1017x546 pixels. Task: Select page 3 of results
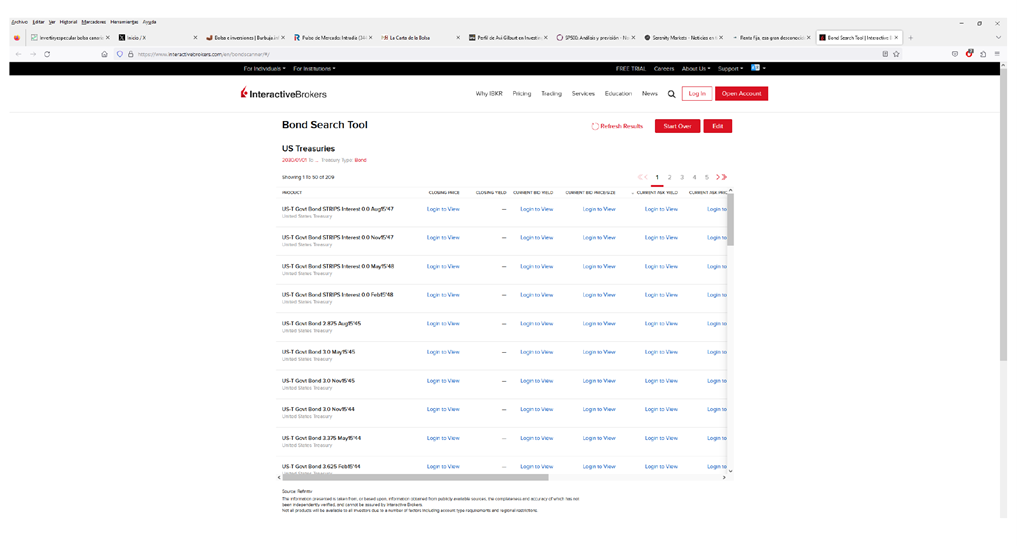point(682,177)
